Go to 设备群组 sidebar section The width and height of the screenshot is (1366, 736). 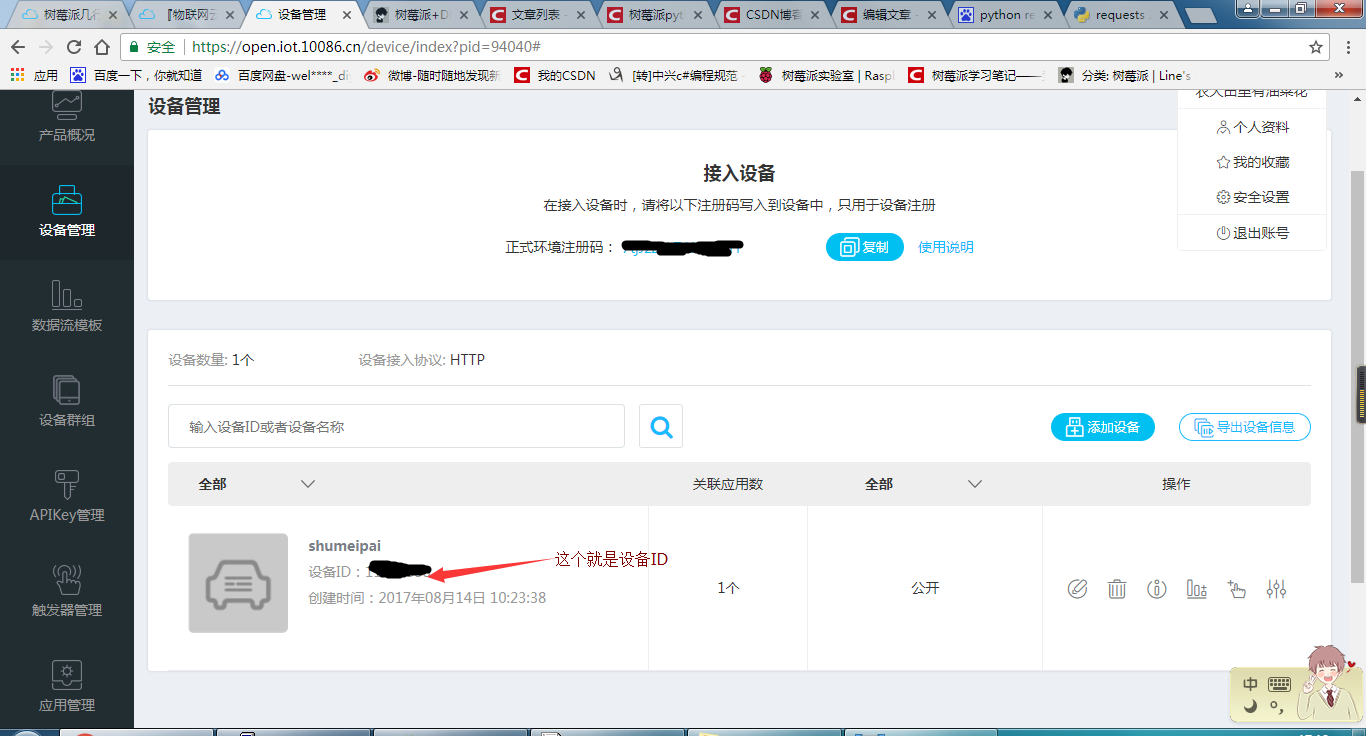coord(67,402)
